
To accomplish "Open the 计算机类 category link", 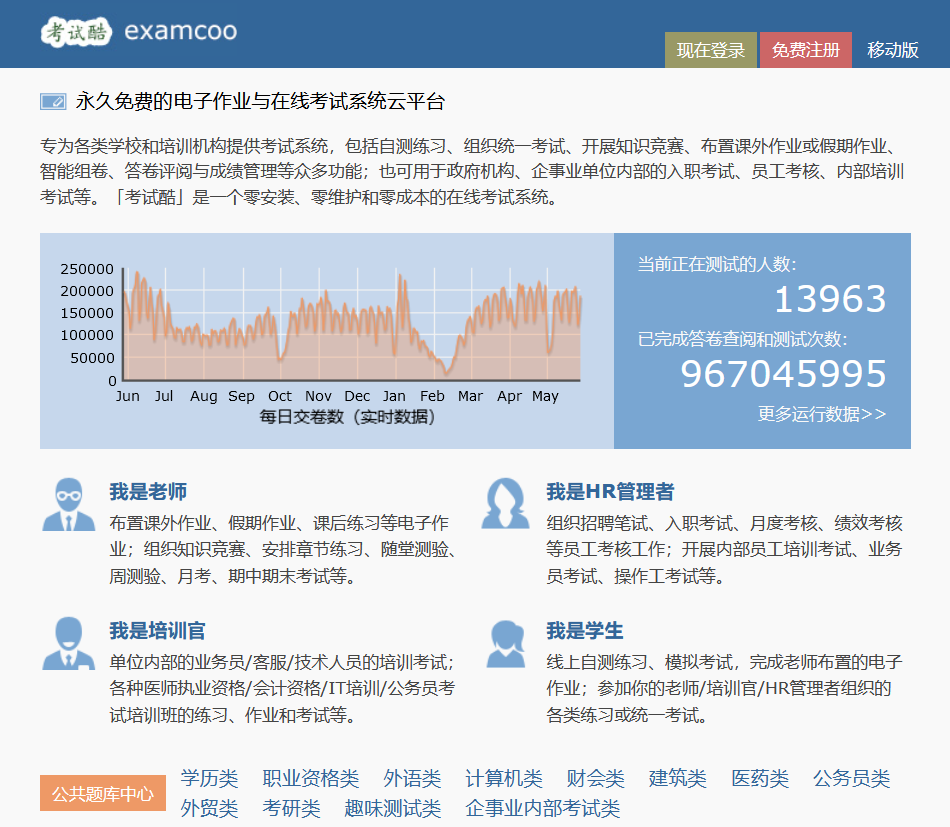I will point(503,779).
